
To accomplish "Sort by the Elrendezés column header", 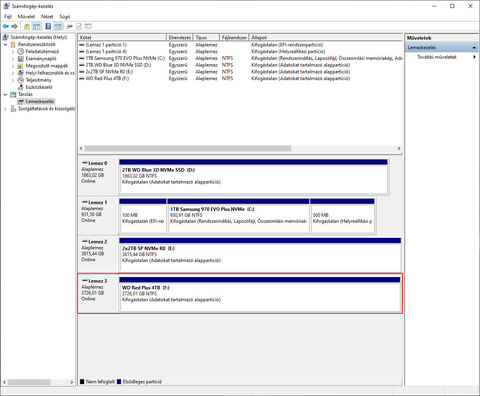I will pos(180,37).
